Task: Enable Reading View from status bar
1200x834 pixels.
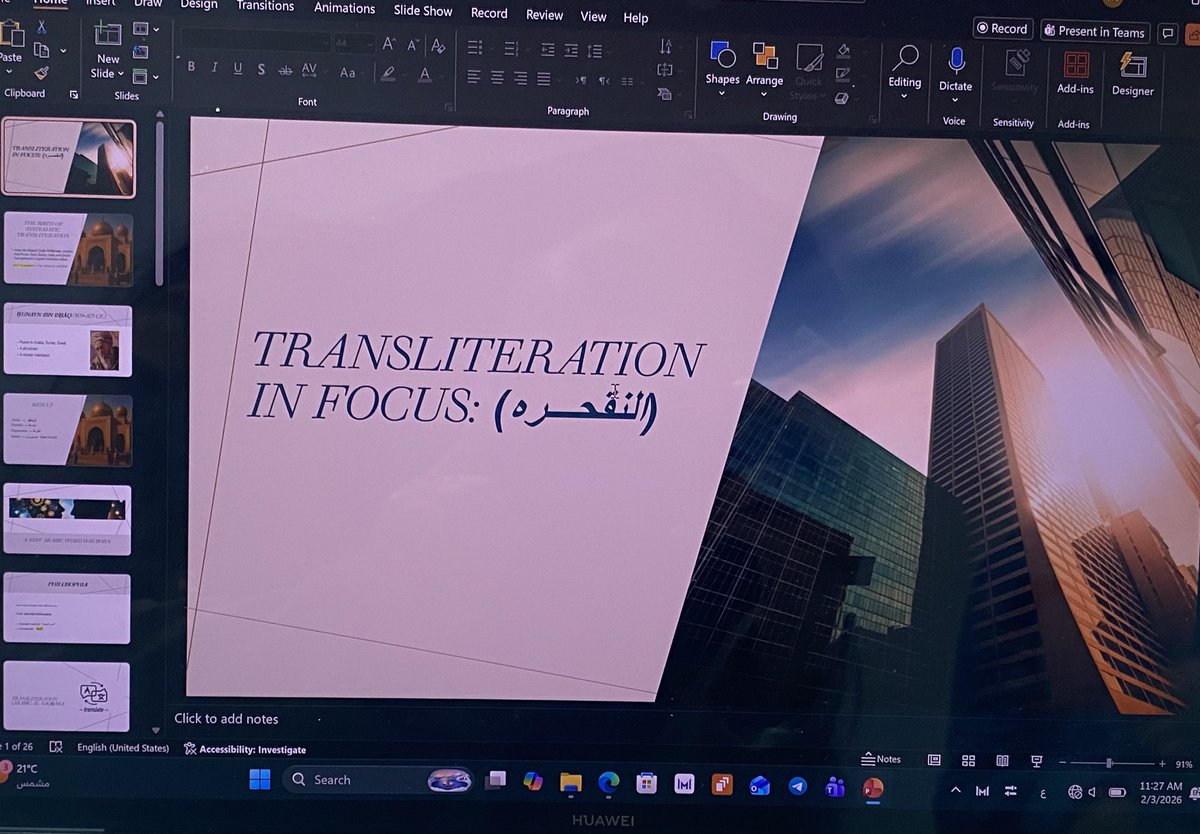Action: 1003,760
